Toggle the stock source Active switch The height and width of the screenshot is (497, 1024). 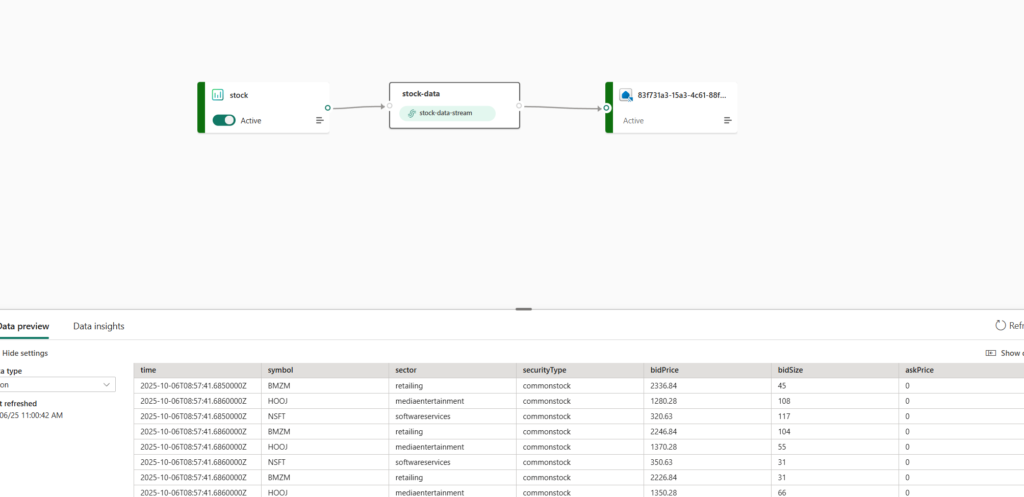[x=224, y=120]
